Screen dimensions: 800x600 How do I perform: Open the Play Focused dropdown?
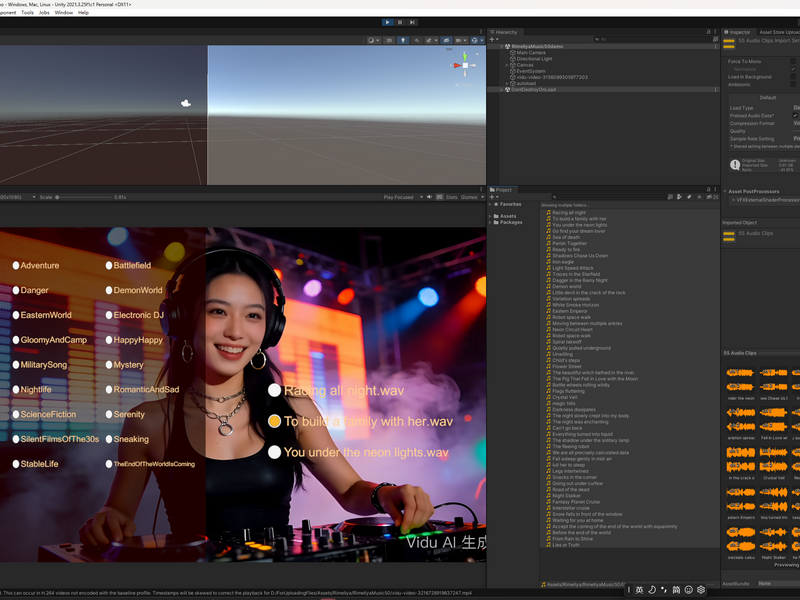[403, 197]
